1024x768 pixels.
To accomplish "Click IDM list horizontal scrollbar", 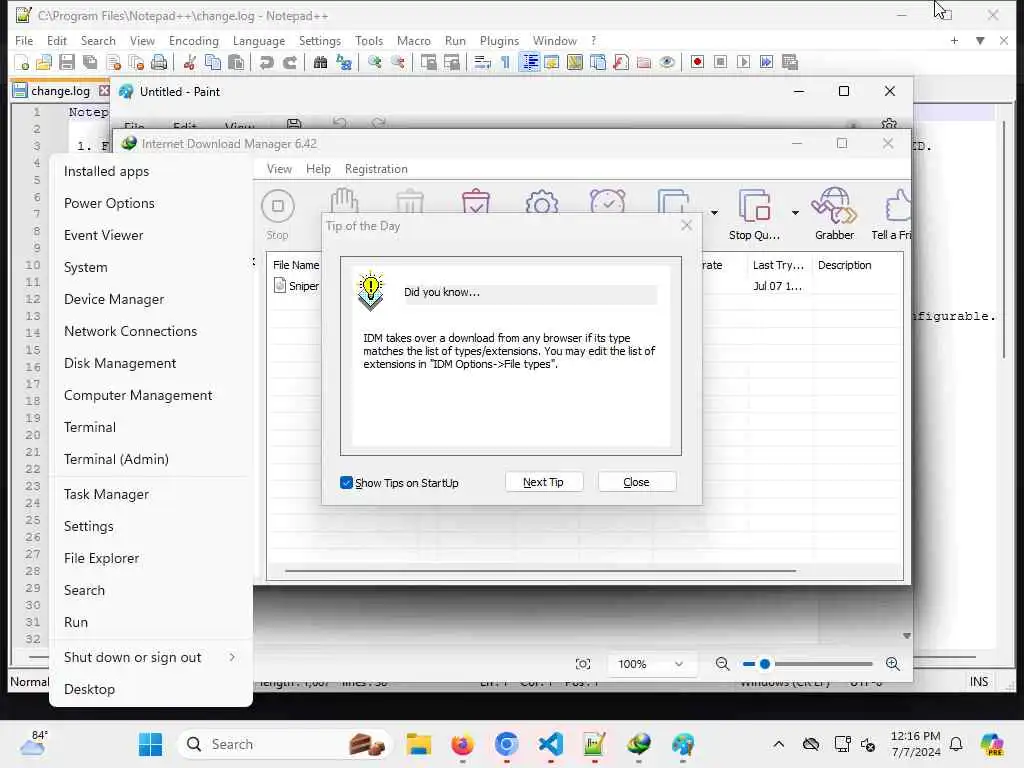I will [540, 571].
